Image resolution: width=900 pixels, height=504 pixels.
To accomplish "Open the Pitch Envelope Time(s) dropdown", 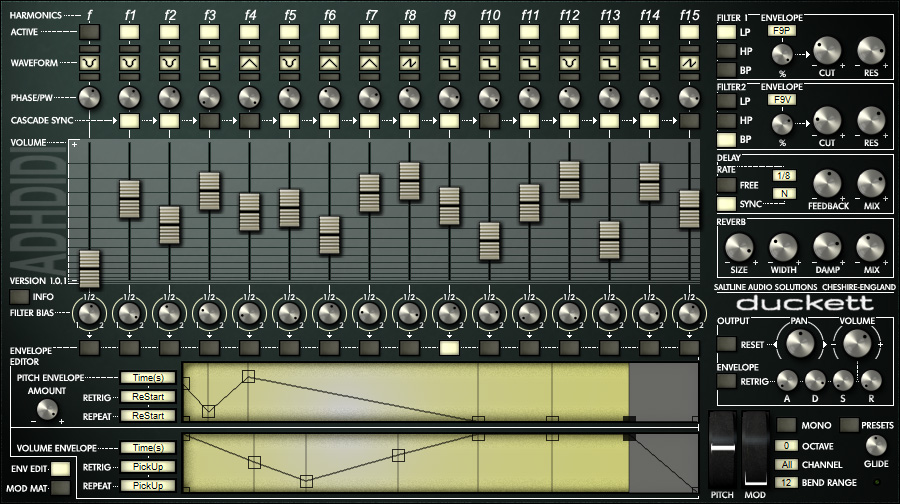I will pos(148,378).
